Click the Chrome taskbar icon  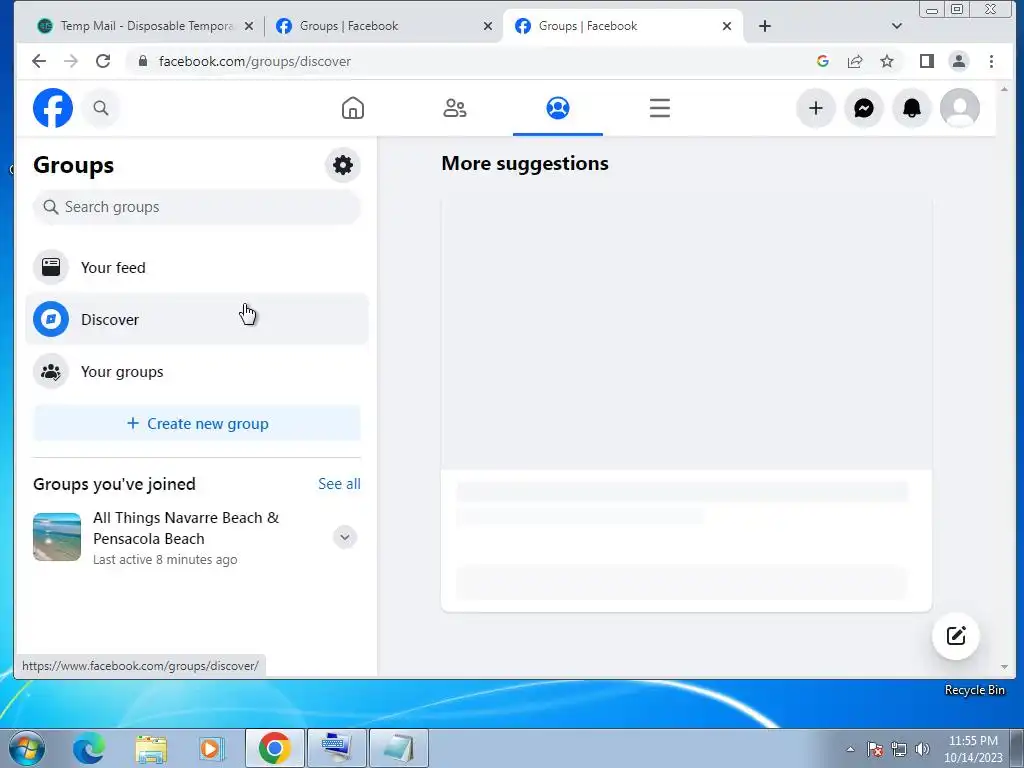coord(274,748)
